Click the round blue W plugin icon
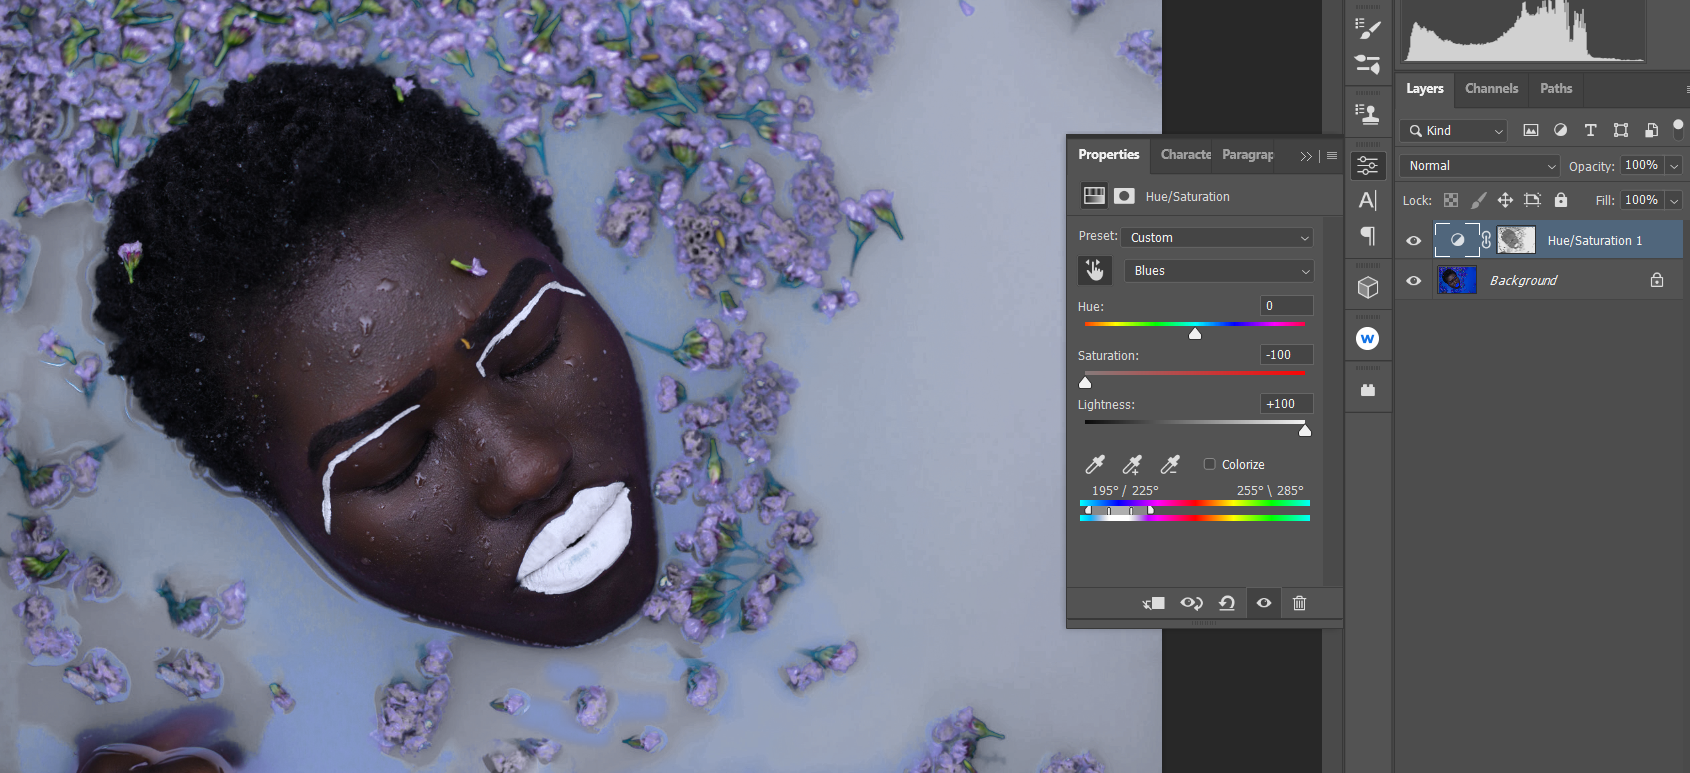This screenshot has width=1690, height=773. (1367, 339)
